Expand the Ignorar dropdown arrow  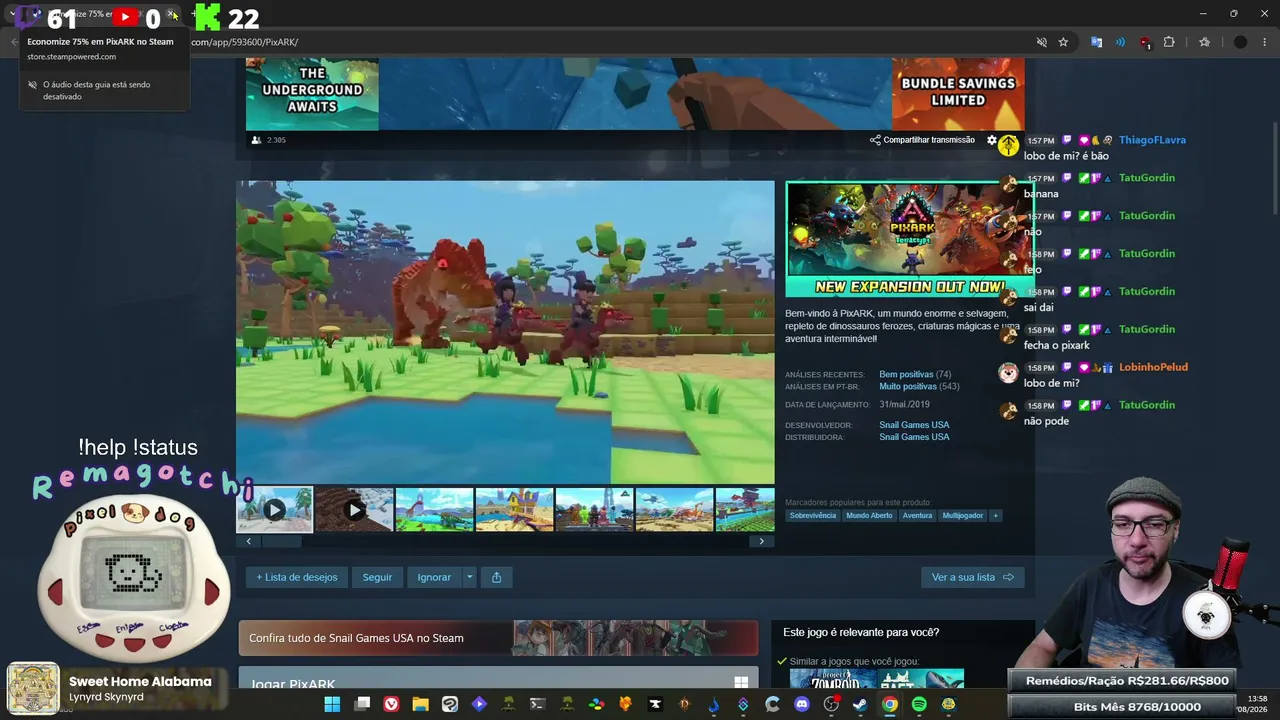tap(468, 577)
